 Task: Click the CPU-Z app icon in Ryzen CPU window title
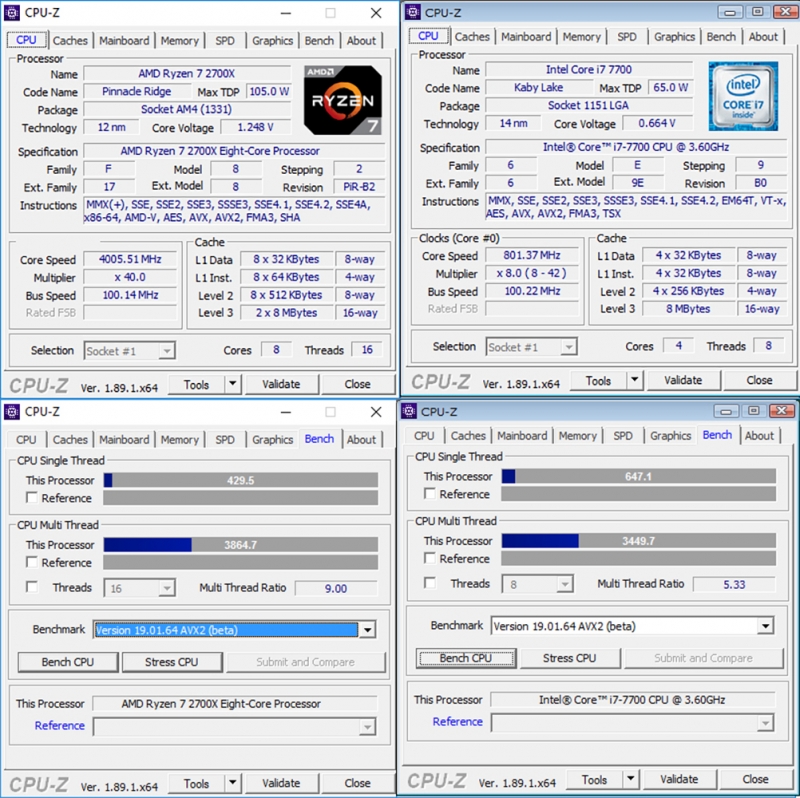pos(12,12)
